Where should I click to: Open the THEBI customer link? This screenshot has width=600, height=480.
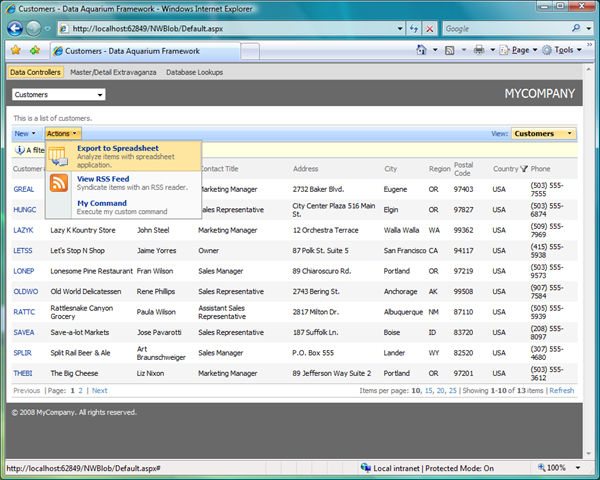23,374
